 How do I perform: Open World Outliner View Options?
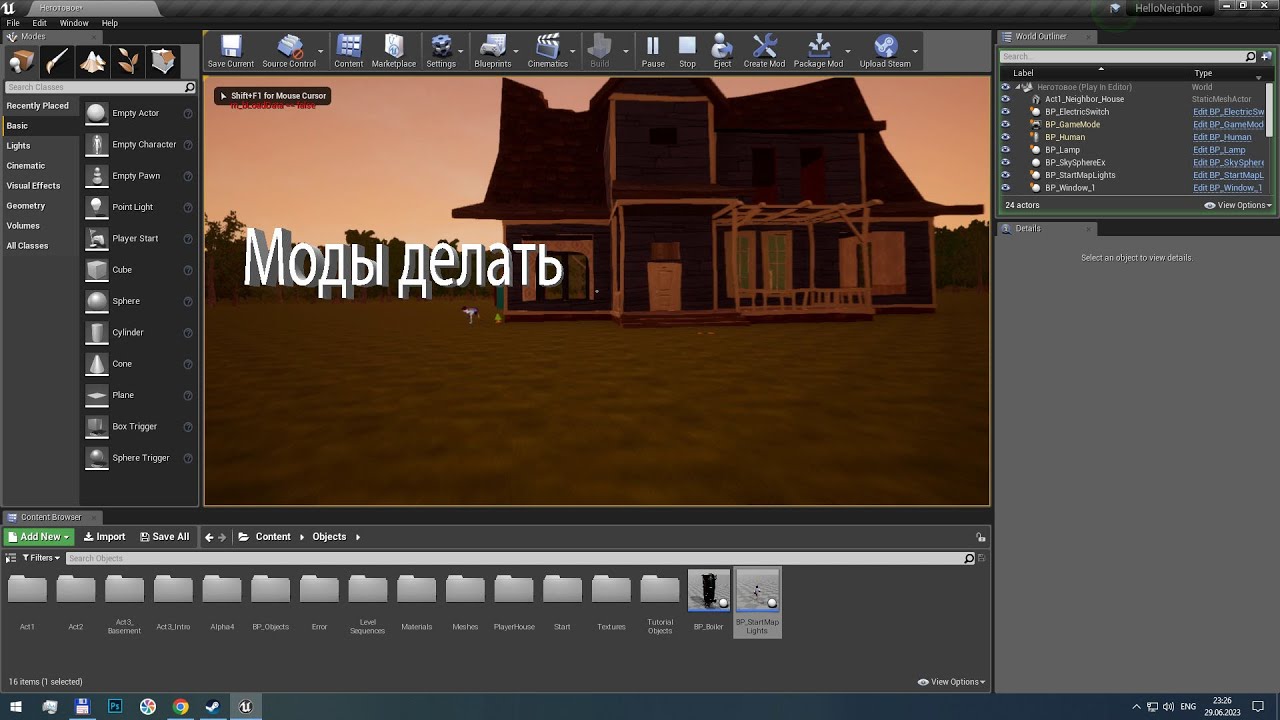coord(1238,205)
